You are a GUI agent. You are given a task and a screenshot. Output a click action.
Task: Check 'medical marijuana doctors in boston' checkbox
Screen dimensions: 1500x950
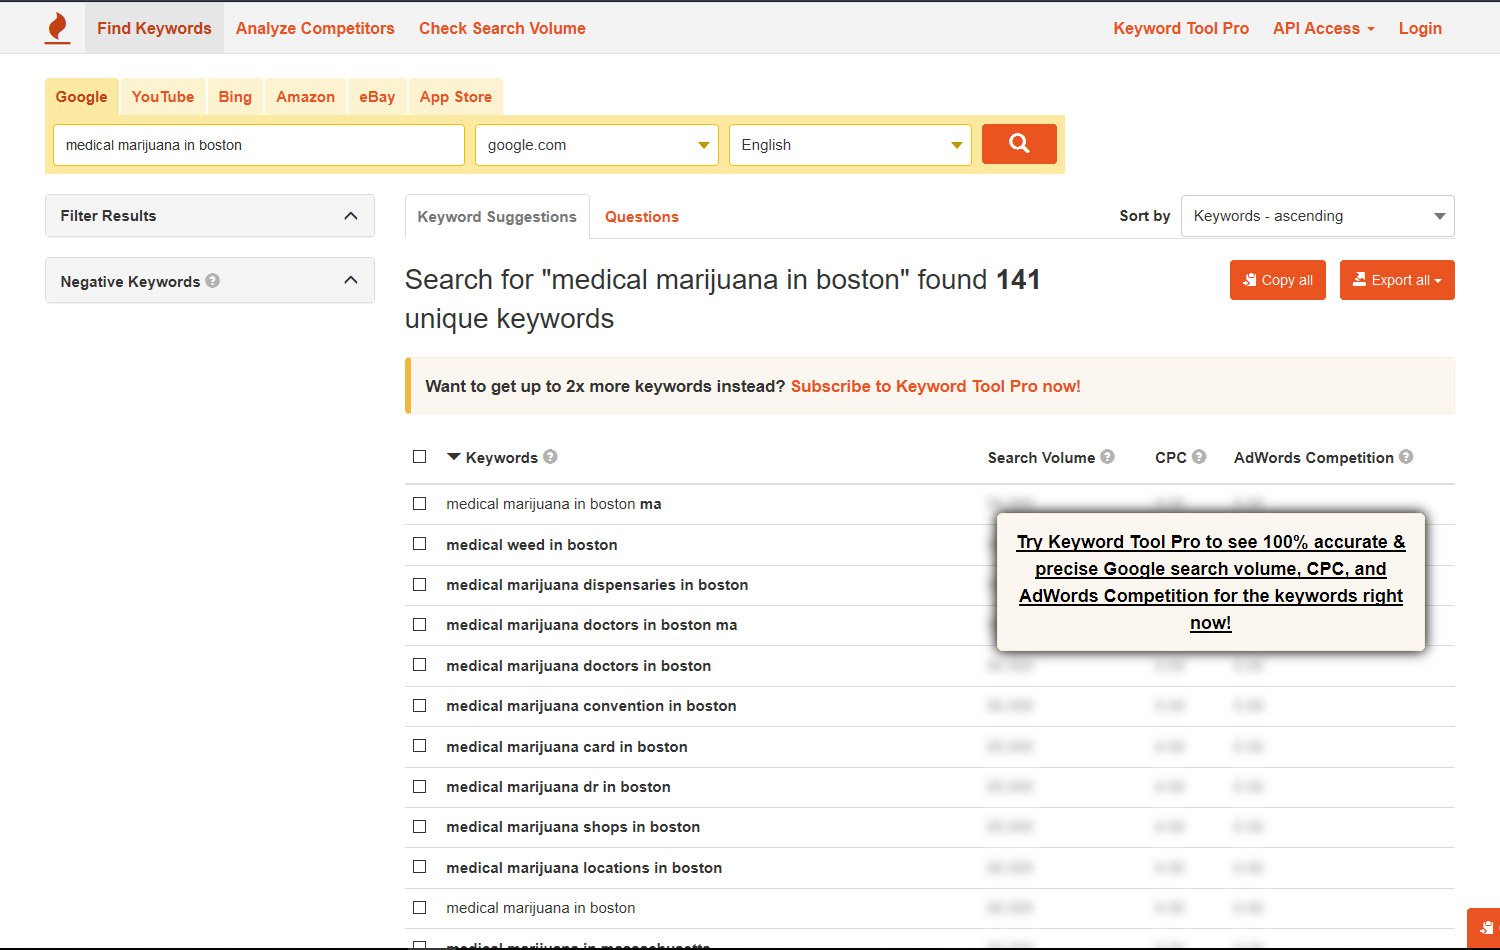tap(420, 665)
